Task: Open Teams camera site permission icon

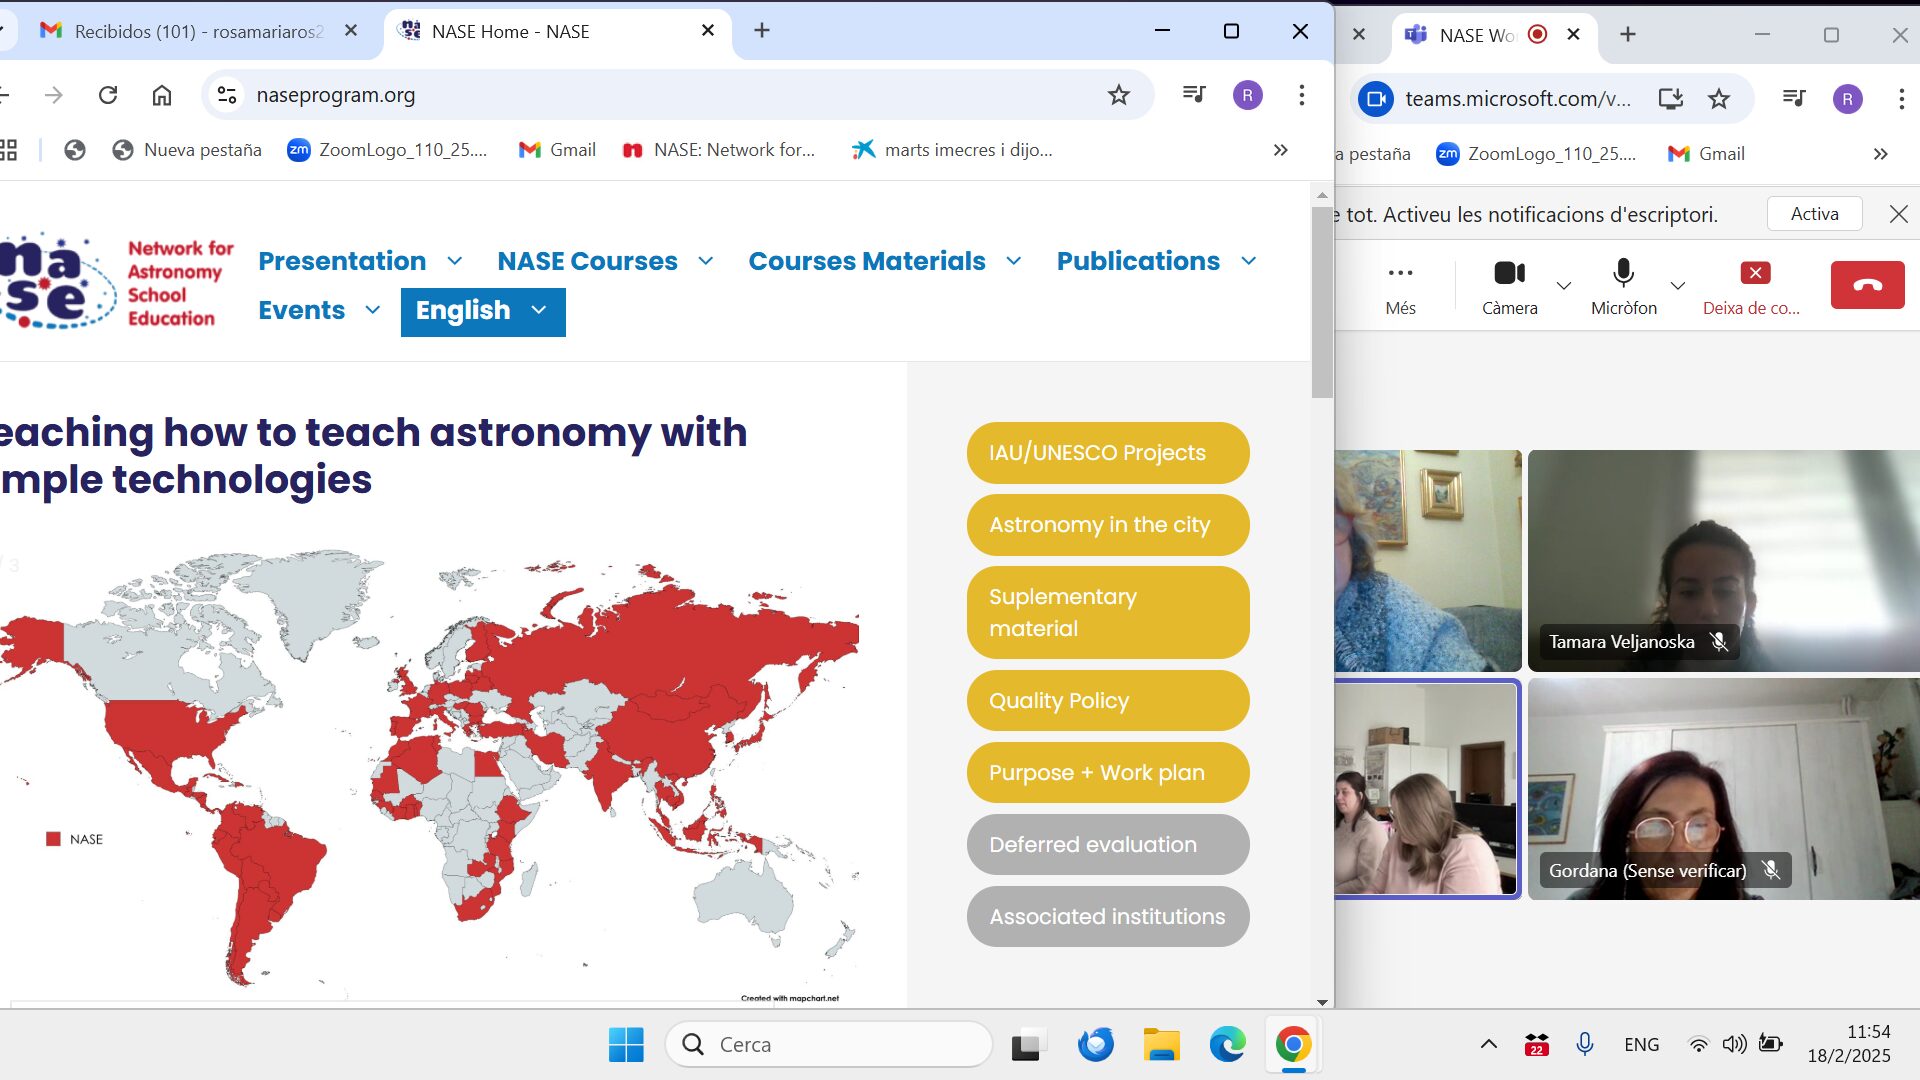Action: tap(1376, 99)
